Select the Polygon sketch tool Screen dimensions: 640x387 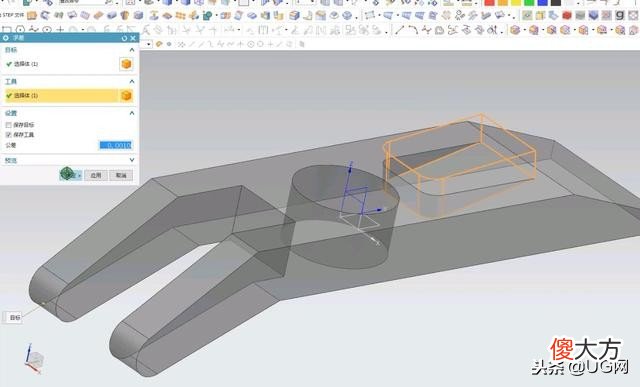[20, 30]
